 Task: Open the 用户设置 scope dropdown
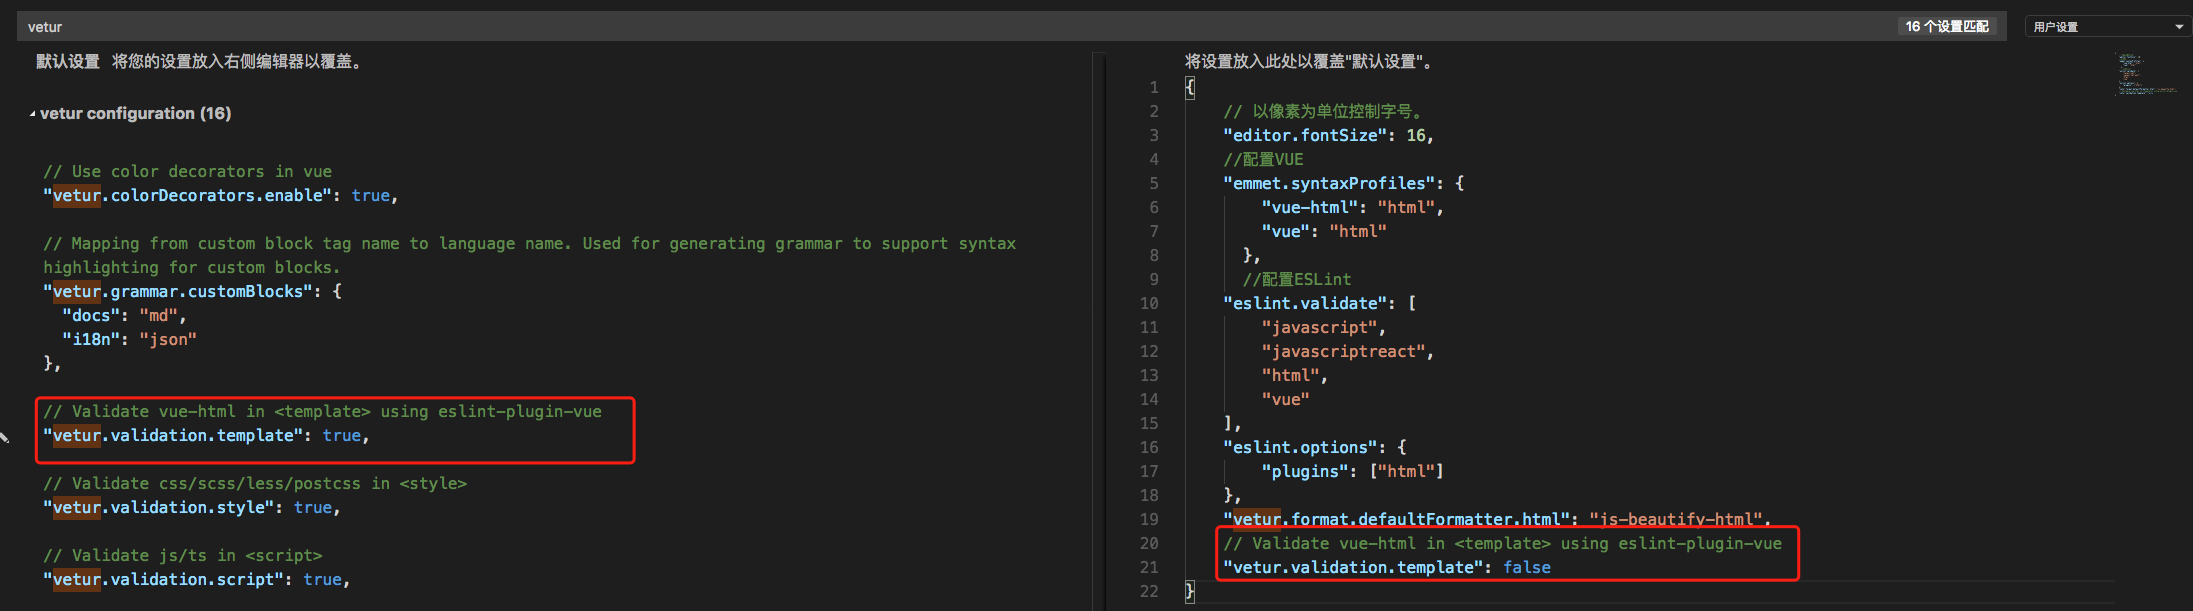point(2107,27)
